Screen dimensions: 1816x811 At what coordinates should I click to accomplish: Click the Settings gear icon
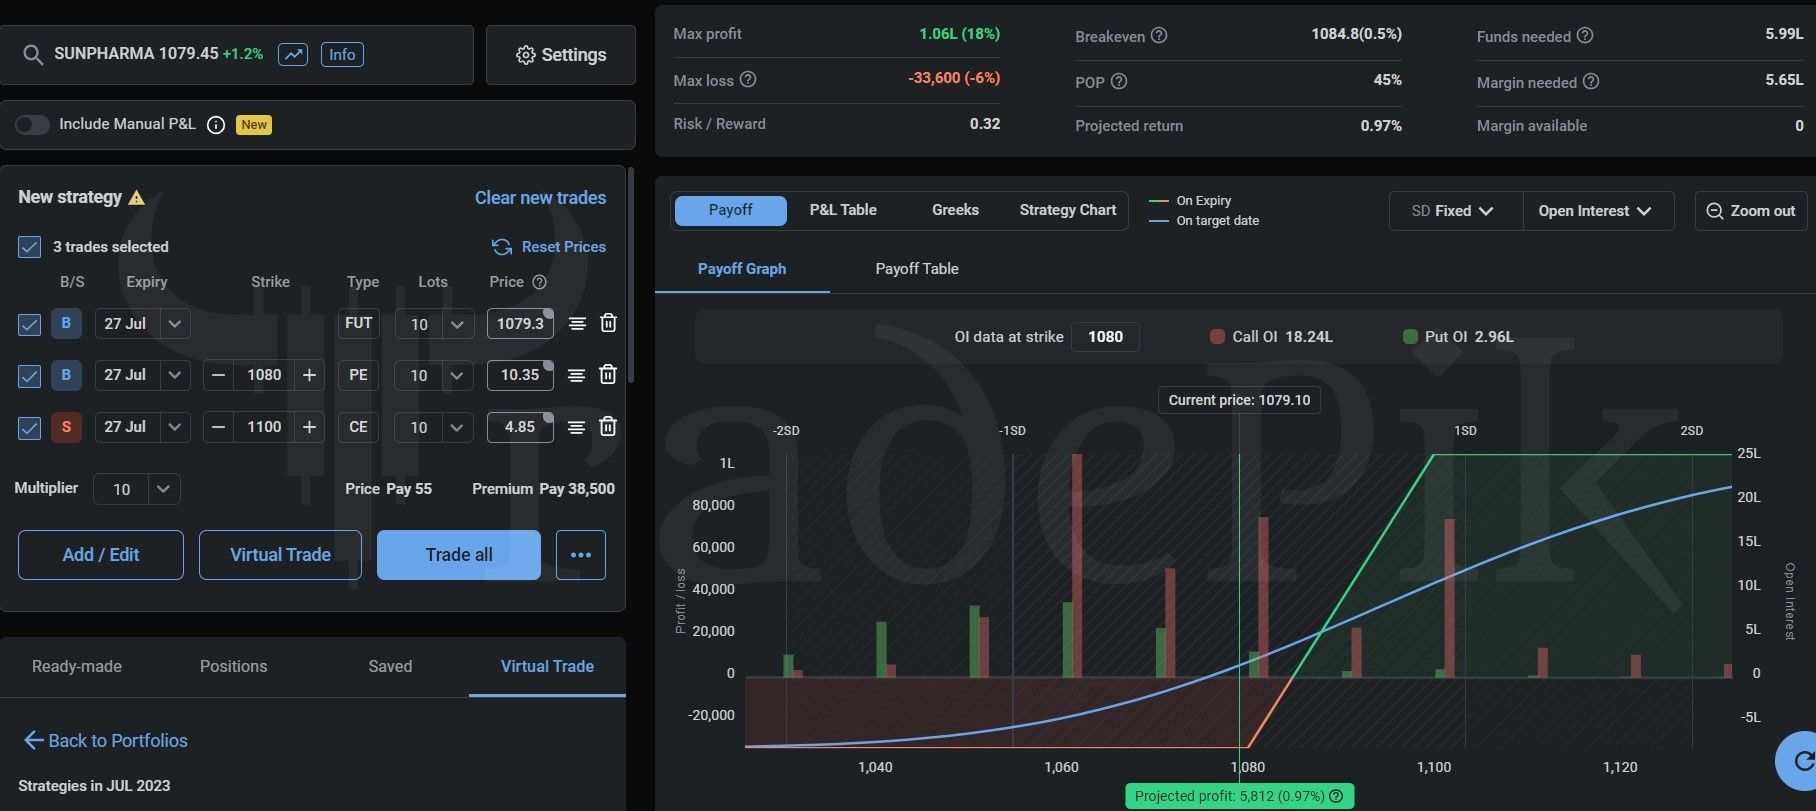(525, 55)
